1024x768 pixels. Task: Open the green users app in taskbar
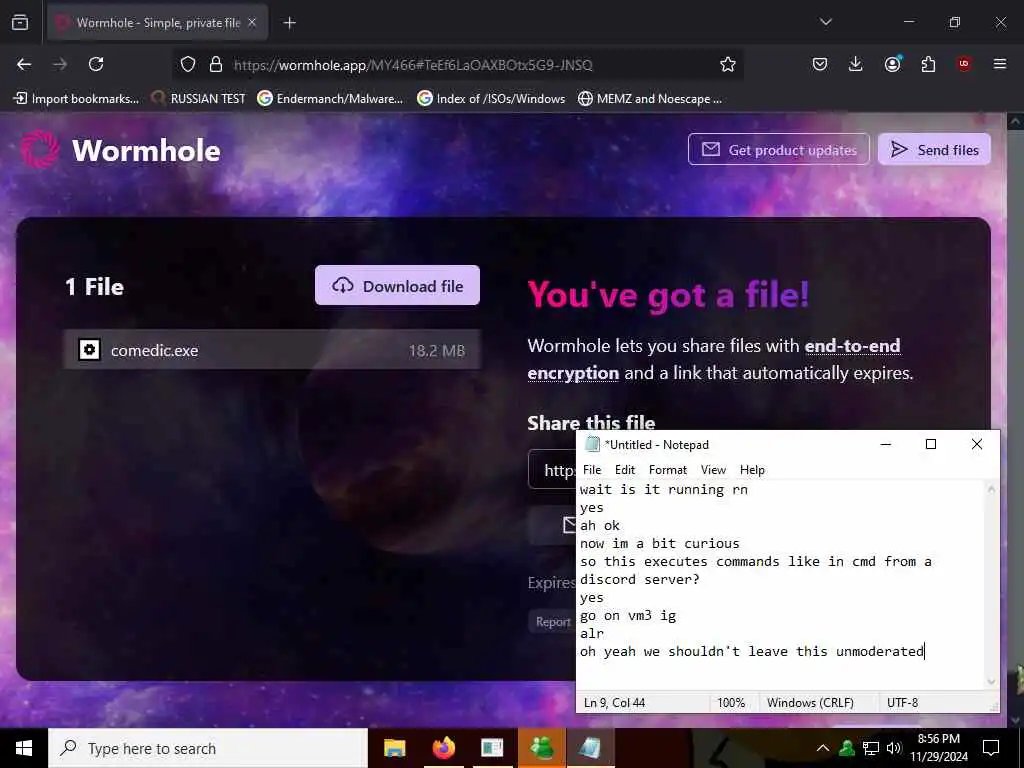click(541, 748)
